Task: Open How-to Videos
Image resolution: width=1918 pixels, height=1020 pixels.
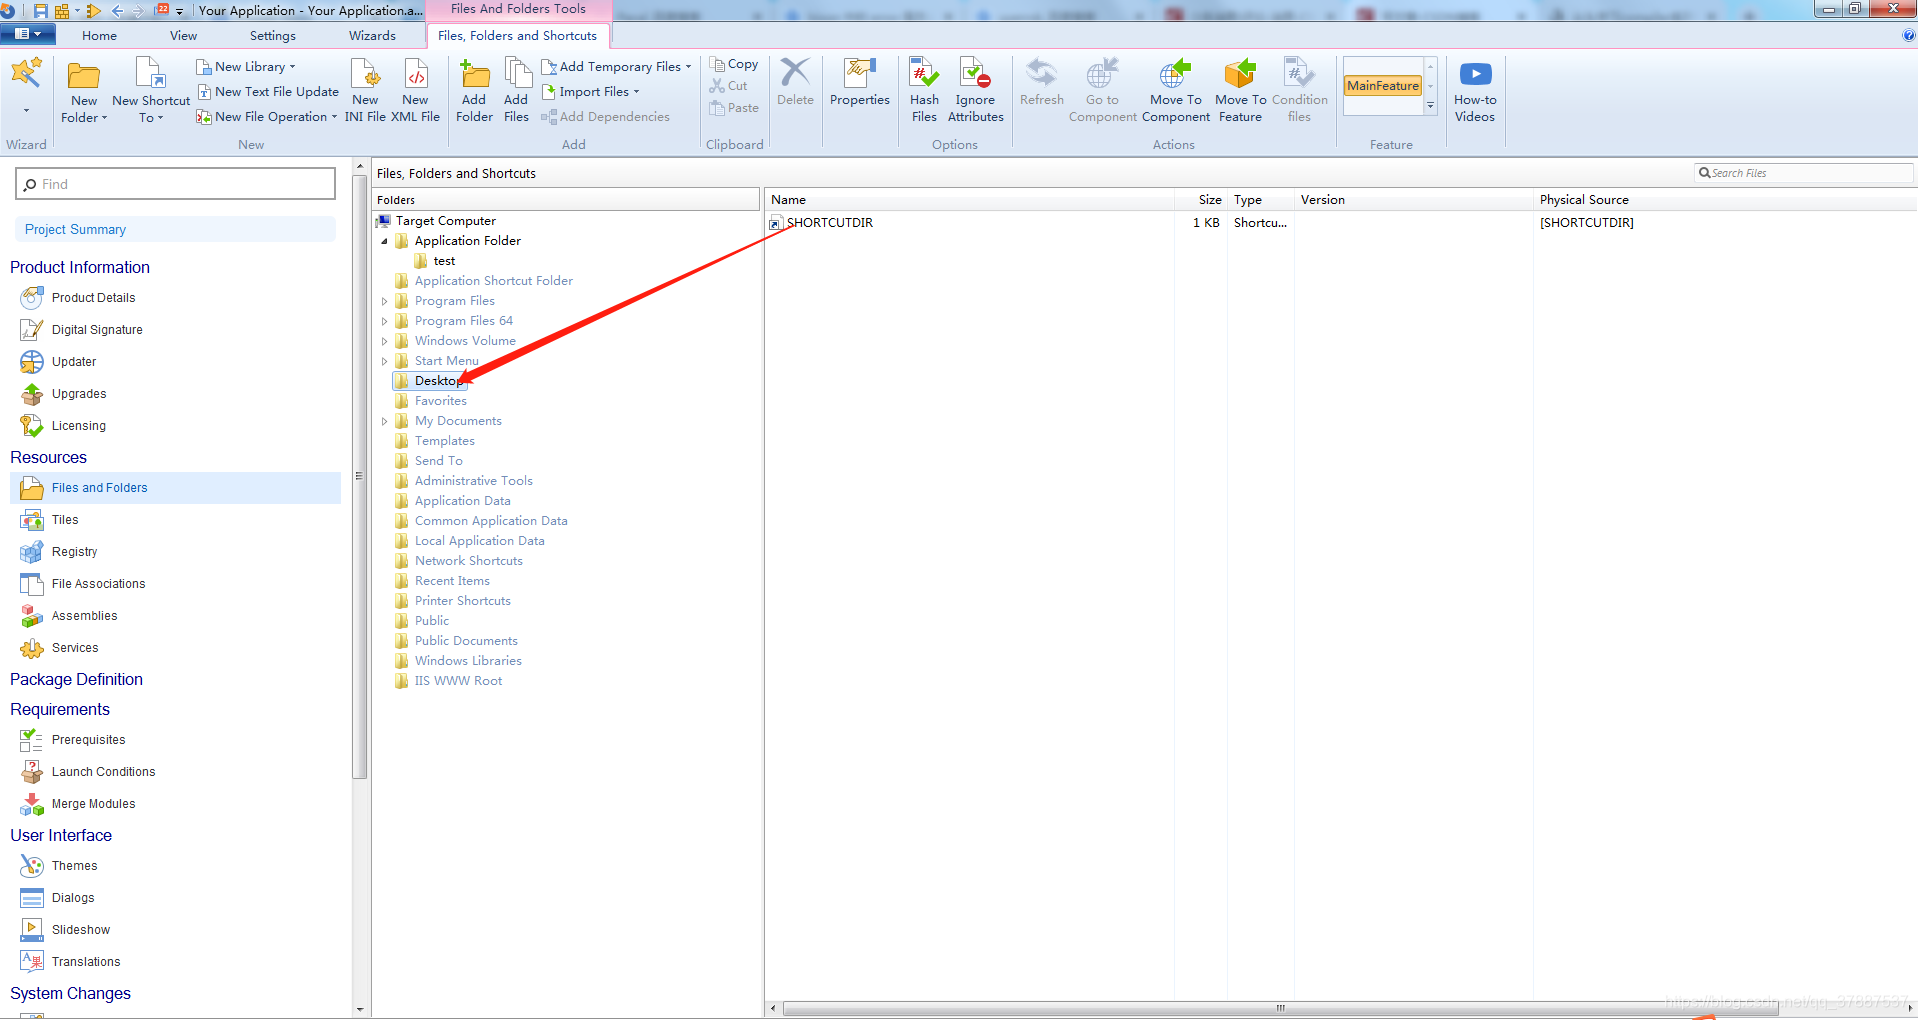Action: [1475, 92]
